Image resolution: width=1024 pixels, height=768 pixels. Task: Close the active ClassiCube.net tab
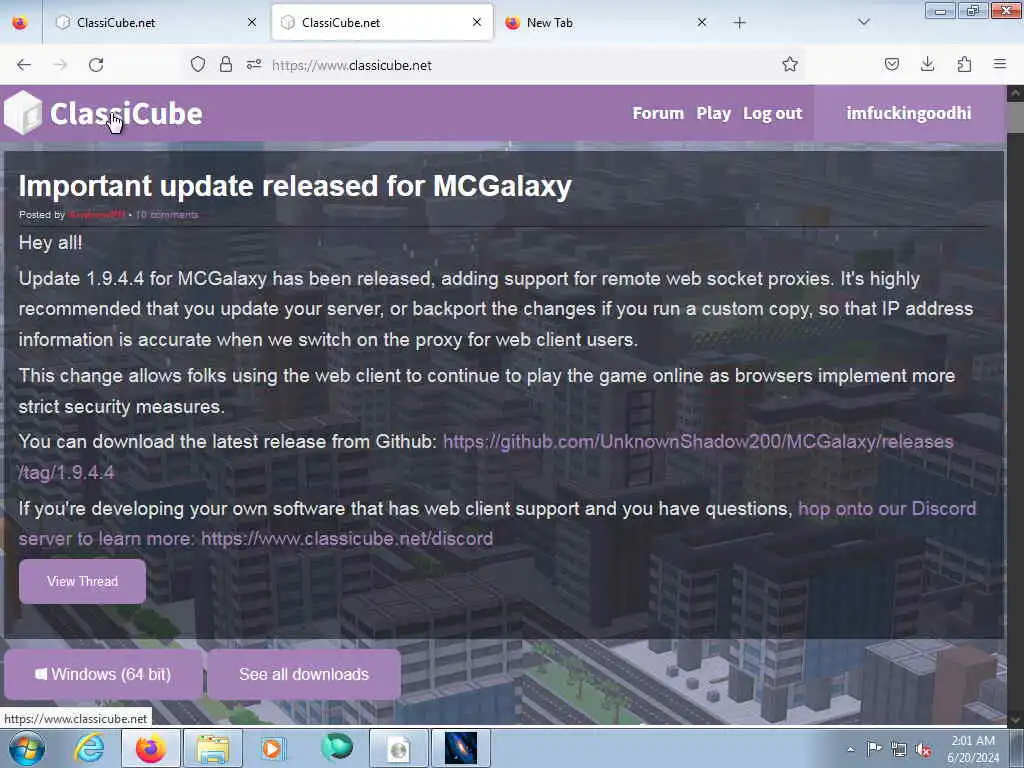477,23
